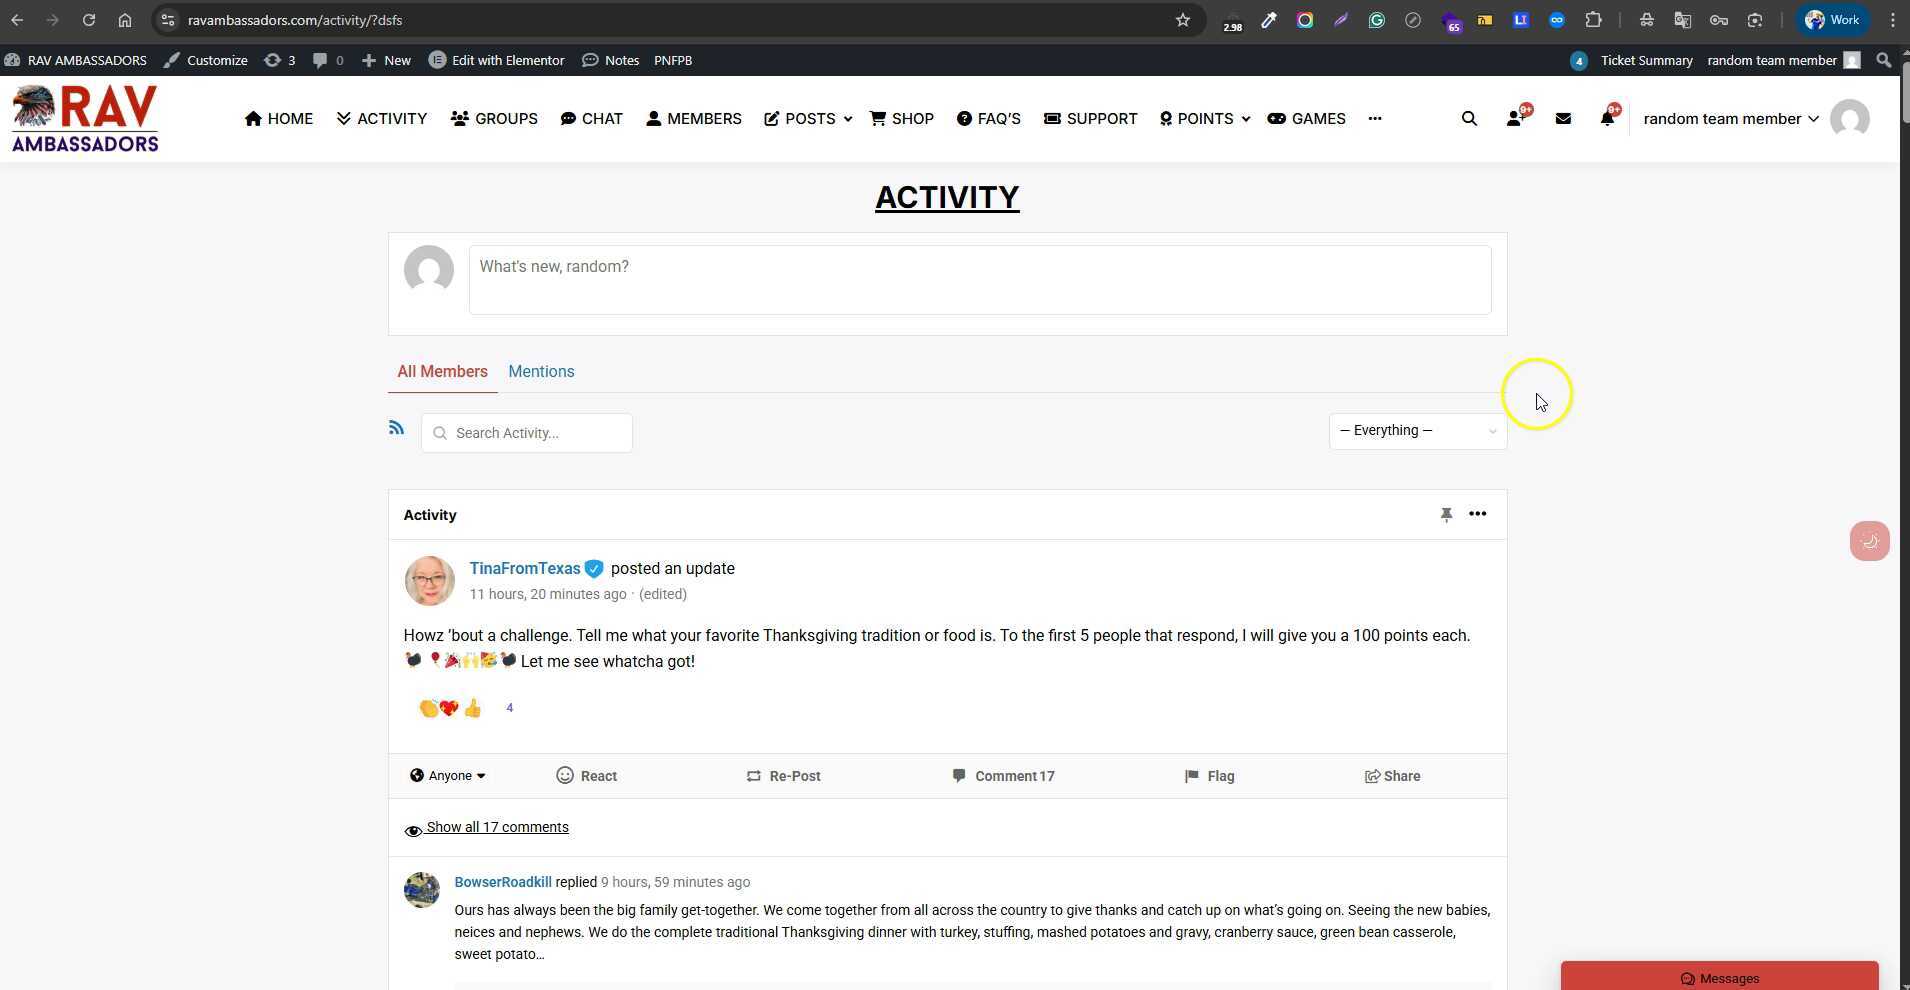Click the verified badge next to TinaFromTexas
The width and height of the screenshot is (1910, 990).
click(x=594, y=569)
